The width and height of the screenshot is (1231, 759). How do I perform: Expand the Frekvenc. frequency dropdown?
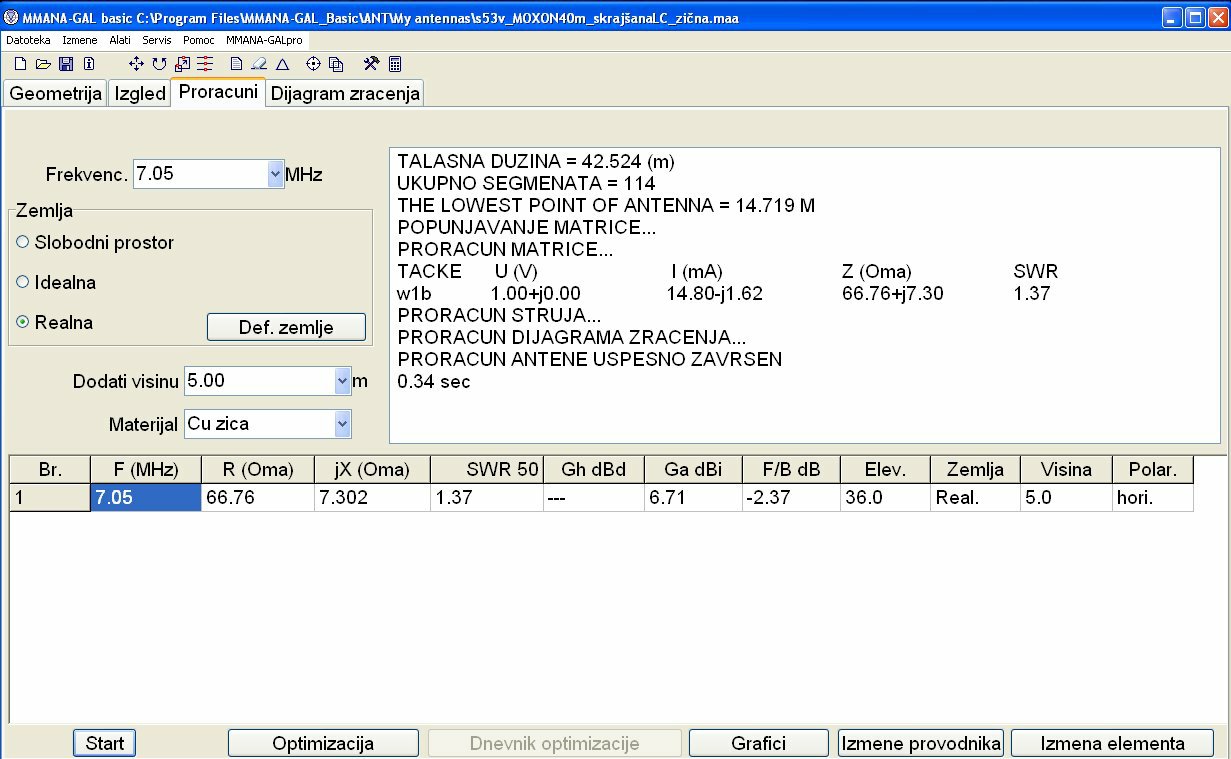(276, 174)
